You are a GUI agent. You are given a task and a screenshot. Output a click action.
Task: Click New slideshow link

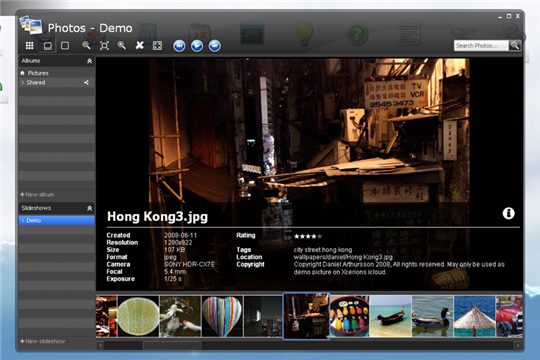(43, 341)
